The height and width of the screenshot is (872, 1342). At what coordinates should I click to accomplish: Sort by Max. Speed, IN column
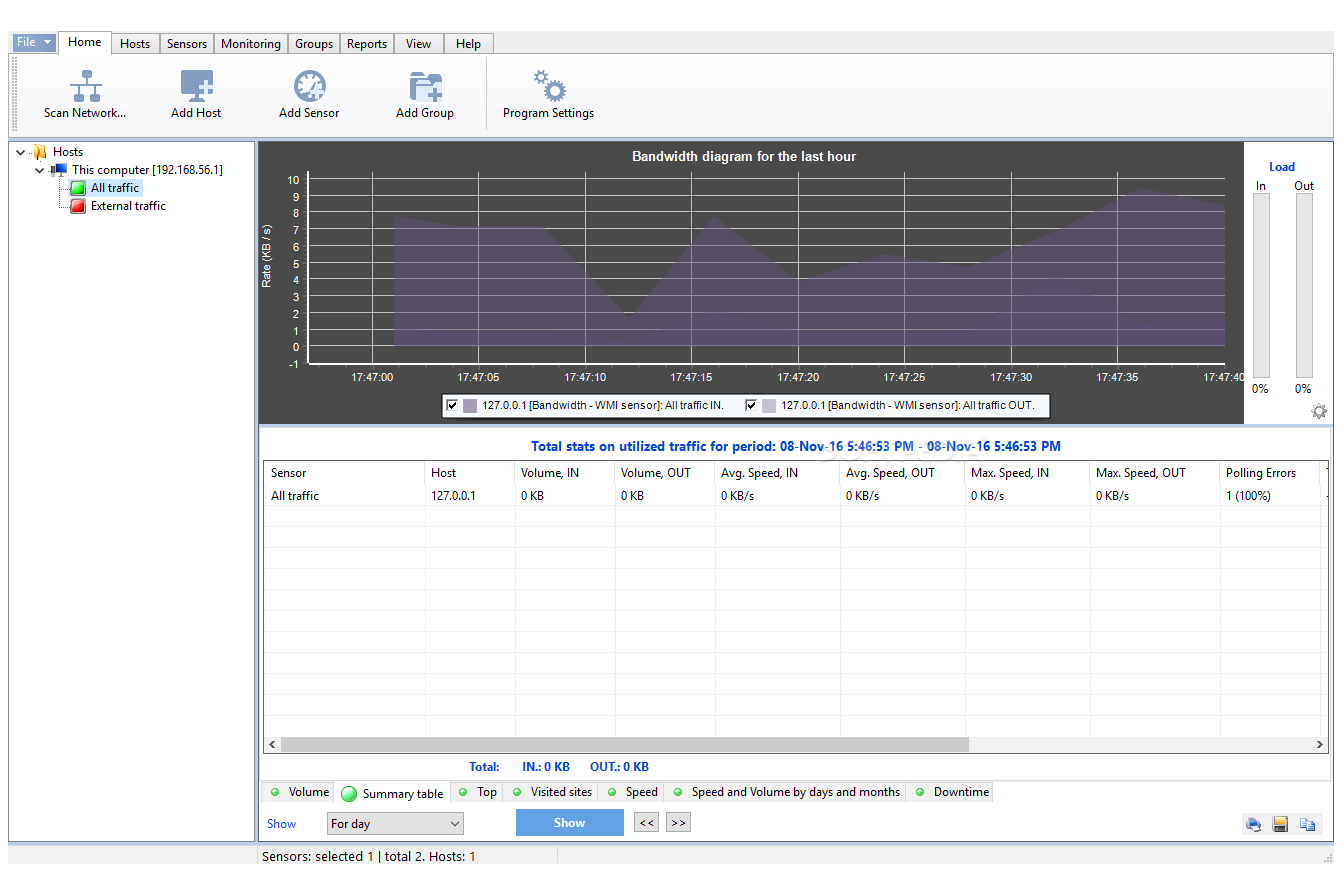[x=1027, y=473]
